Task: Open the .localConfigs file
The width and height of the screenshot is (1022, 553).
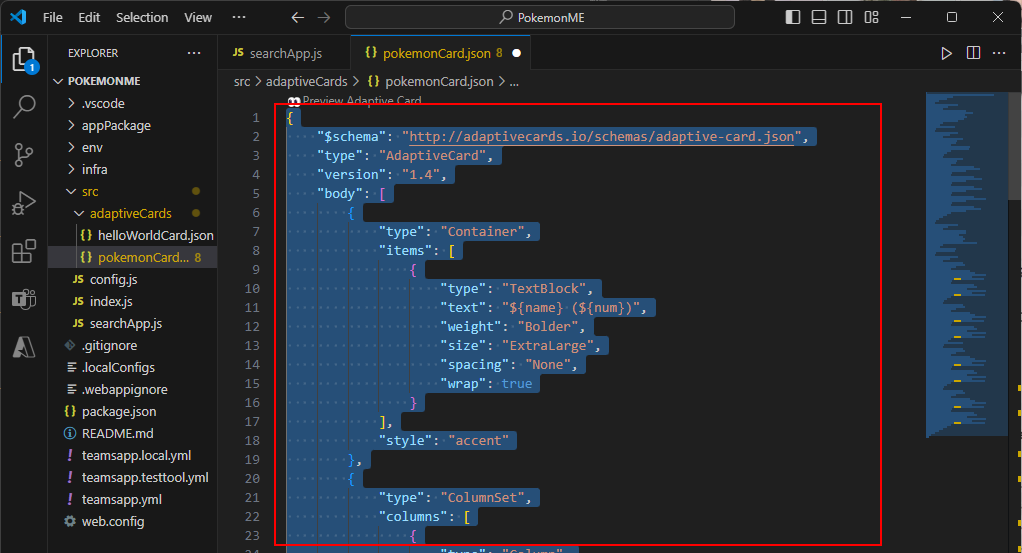Action: (132, 368)
